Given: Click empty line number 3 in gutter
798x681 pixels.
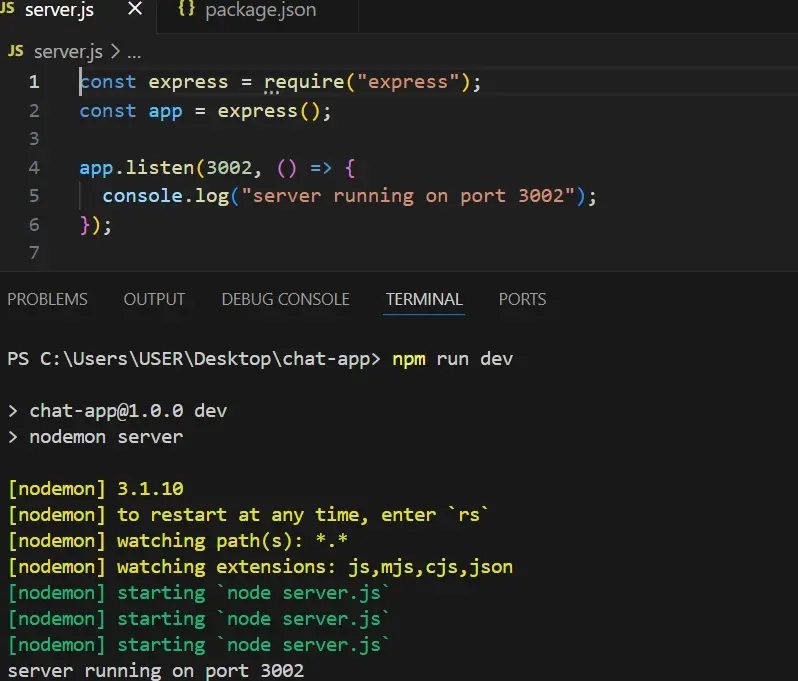Looking at the screenshot, I should point(34,139).
